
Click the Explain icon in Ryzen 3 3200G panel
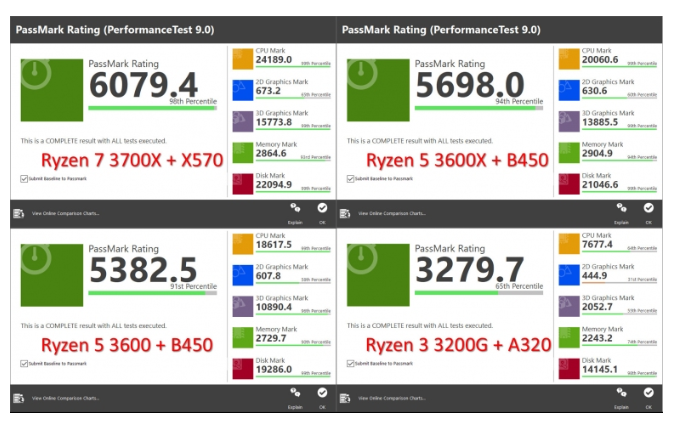[x=621, y=393]
